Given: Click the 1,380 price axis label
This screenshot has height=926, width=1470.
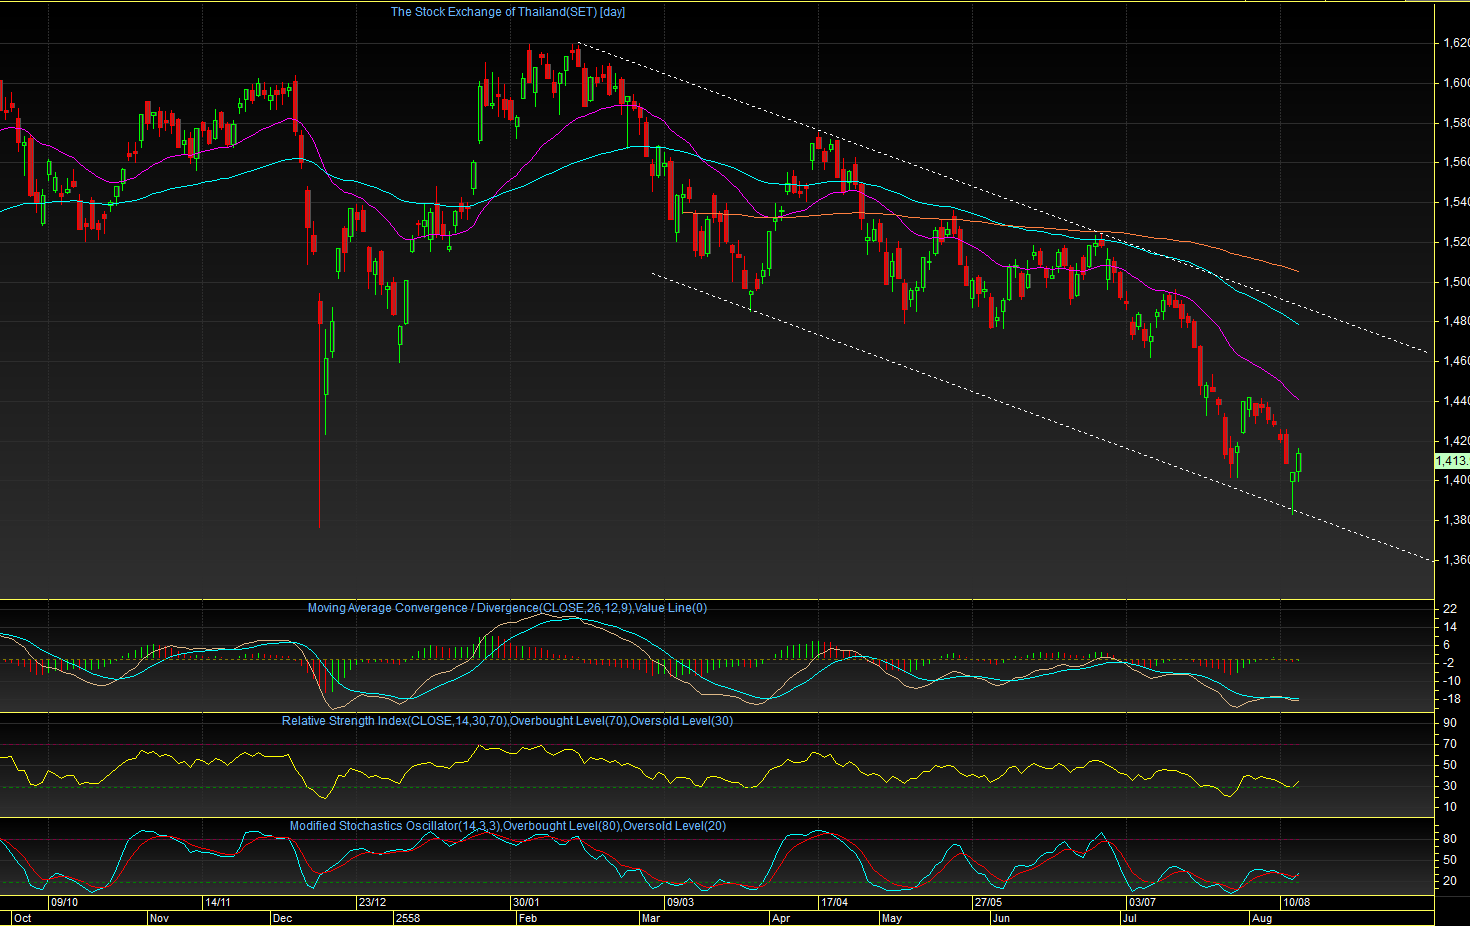Looking at the screenshot, I should pos(1456,520).
